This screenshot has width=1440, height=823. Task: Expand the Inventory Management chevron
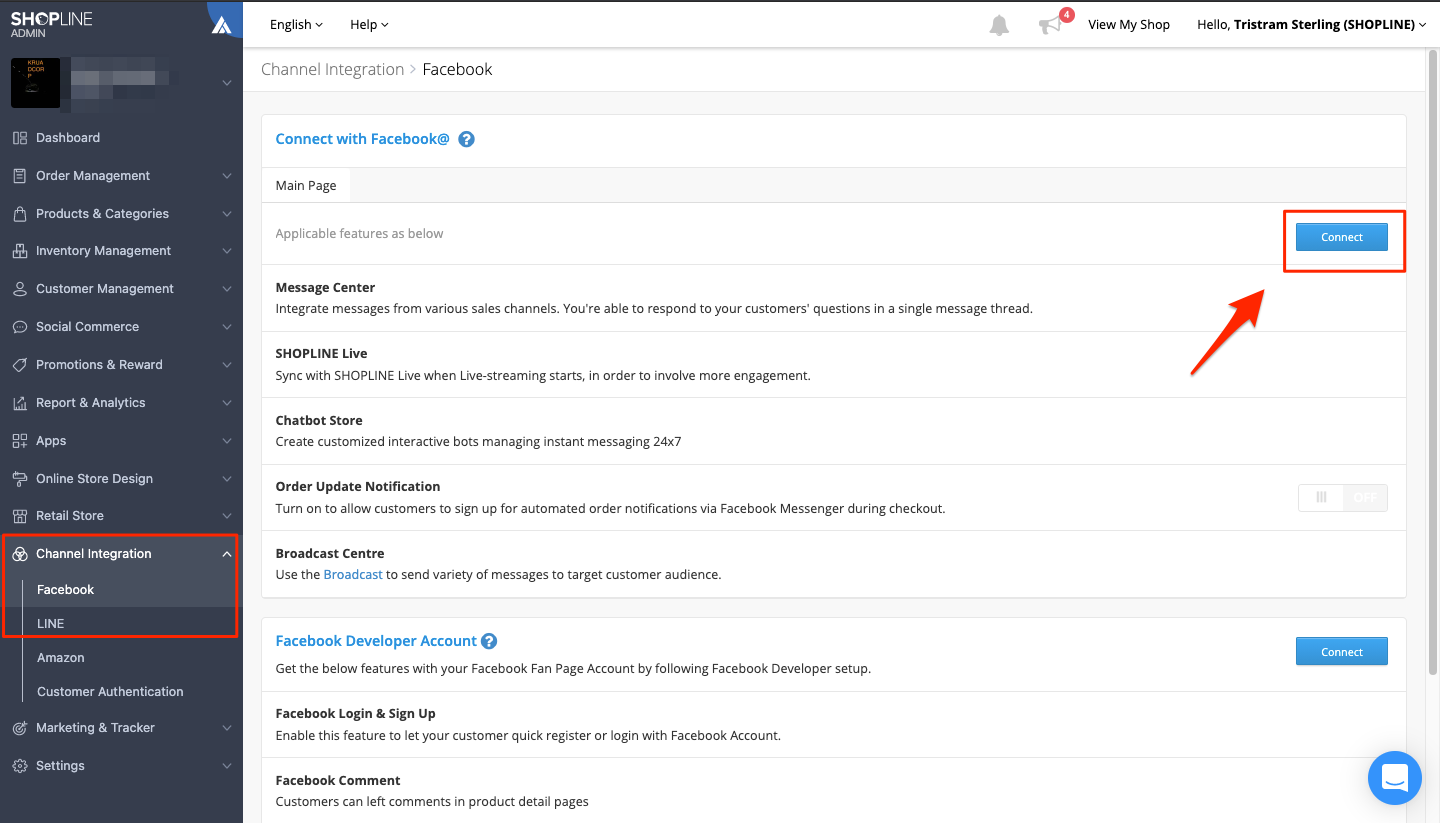click(x=226, y=251)
